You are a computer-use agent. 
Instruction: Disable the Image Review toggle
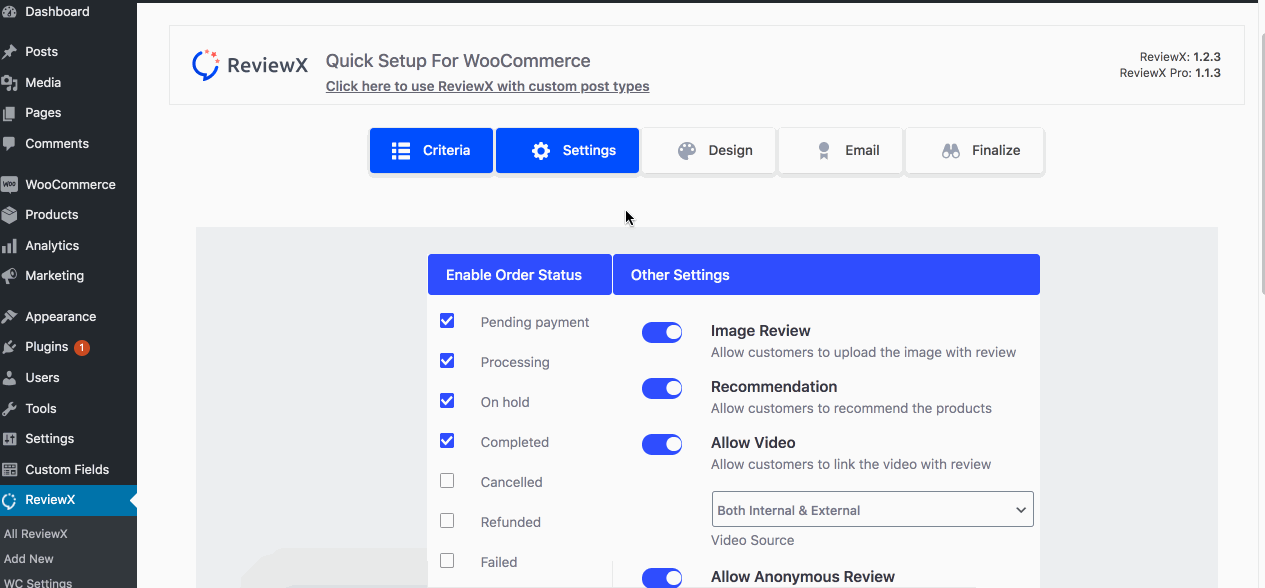click(x=662, y=332)
